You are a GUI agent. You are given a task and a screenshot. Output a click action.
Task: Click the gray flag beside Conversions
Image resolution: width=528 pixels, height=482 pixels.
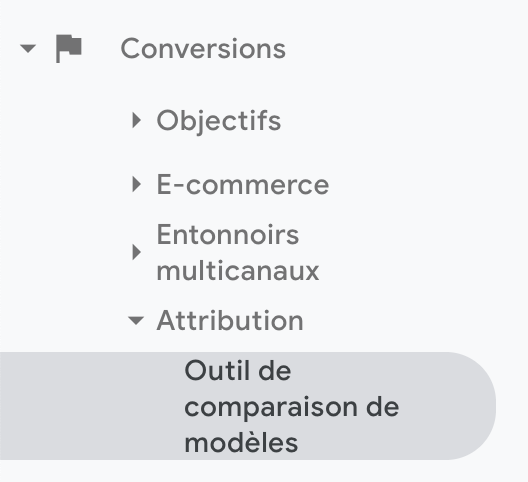tap(69, 49)
